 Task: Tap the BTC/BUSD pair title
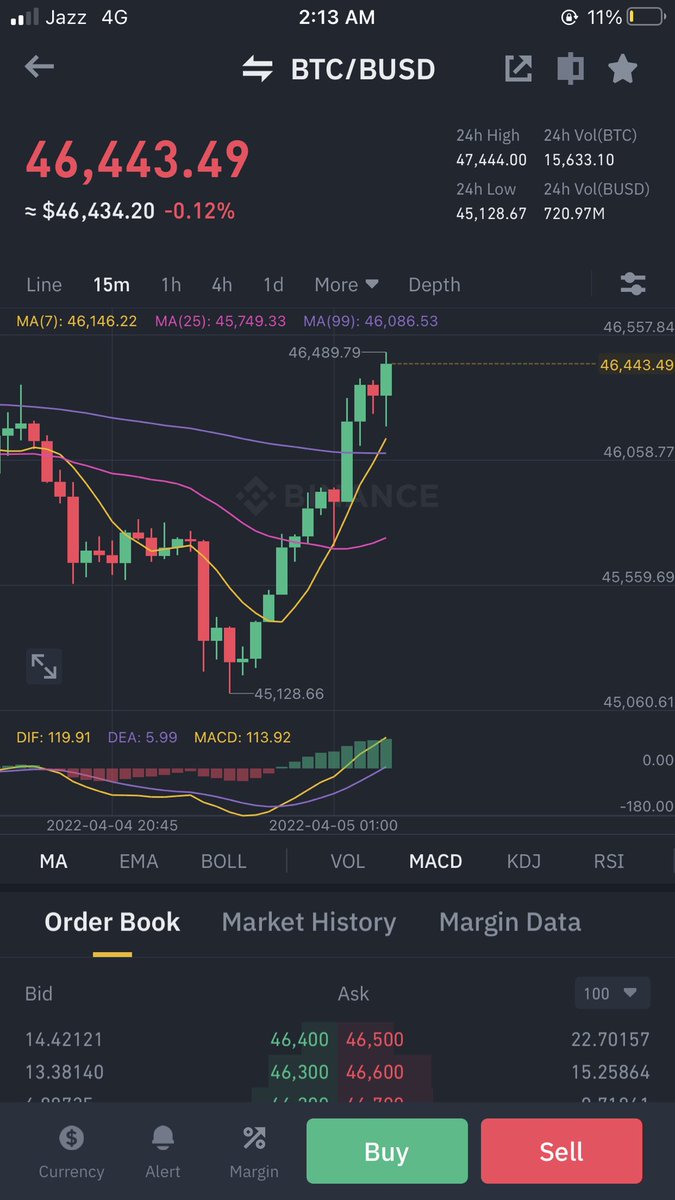click(363, 70)
